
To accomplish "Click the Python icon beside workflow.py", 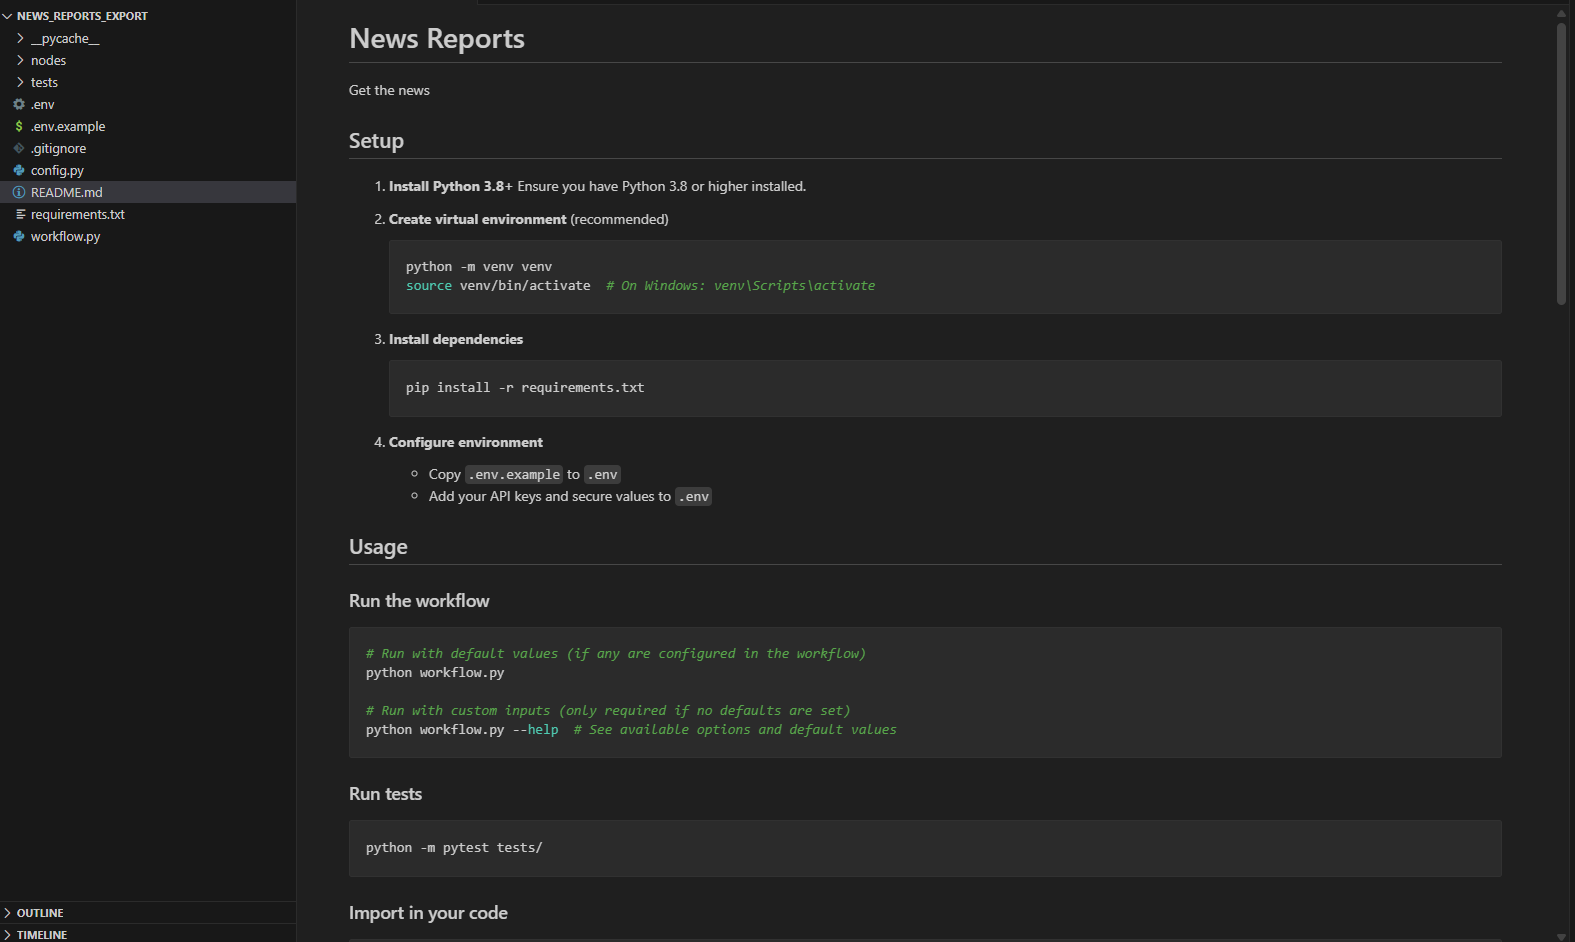I will tap(19, 236).
